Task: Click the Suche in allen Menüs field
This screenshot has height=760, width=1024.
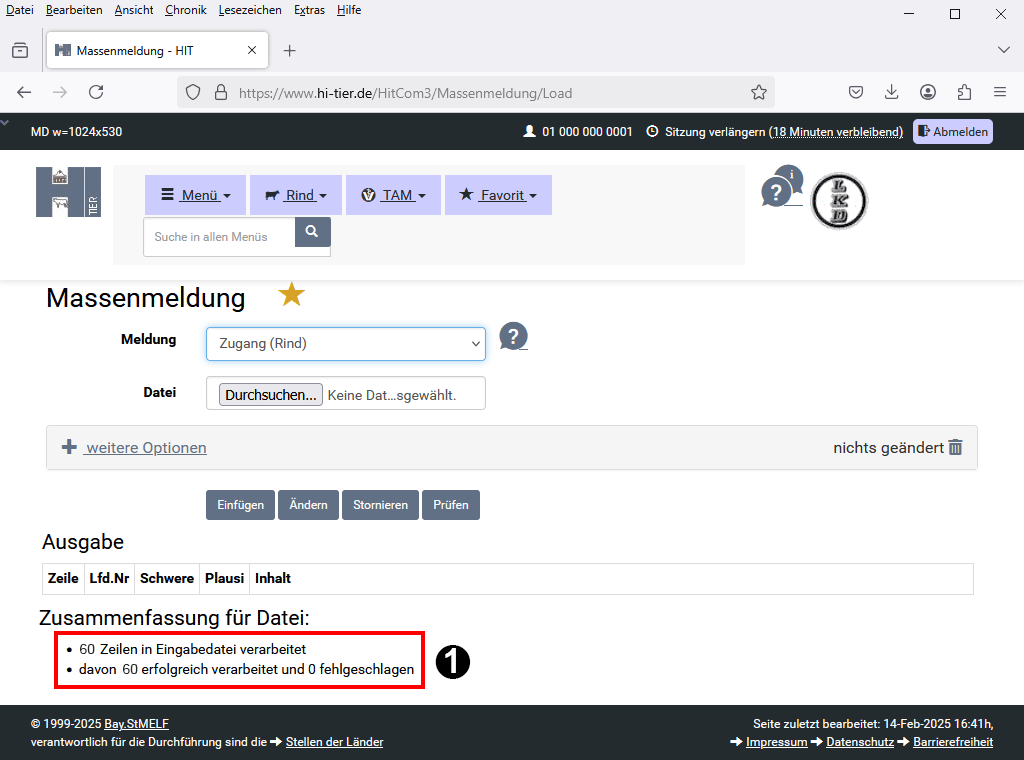Action: pyautogui.click(x=219, y=237)
